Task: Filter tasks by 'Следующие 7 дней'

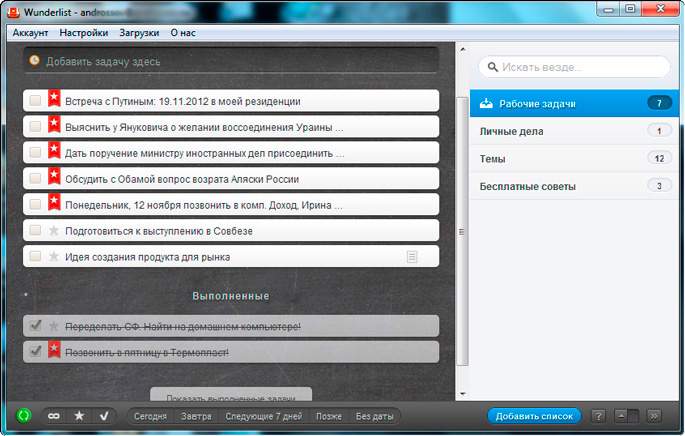Action: pos(263,416)
